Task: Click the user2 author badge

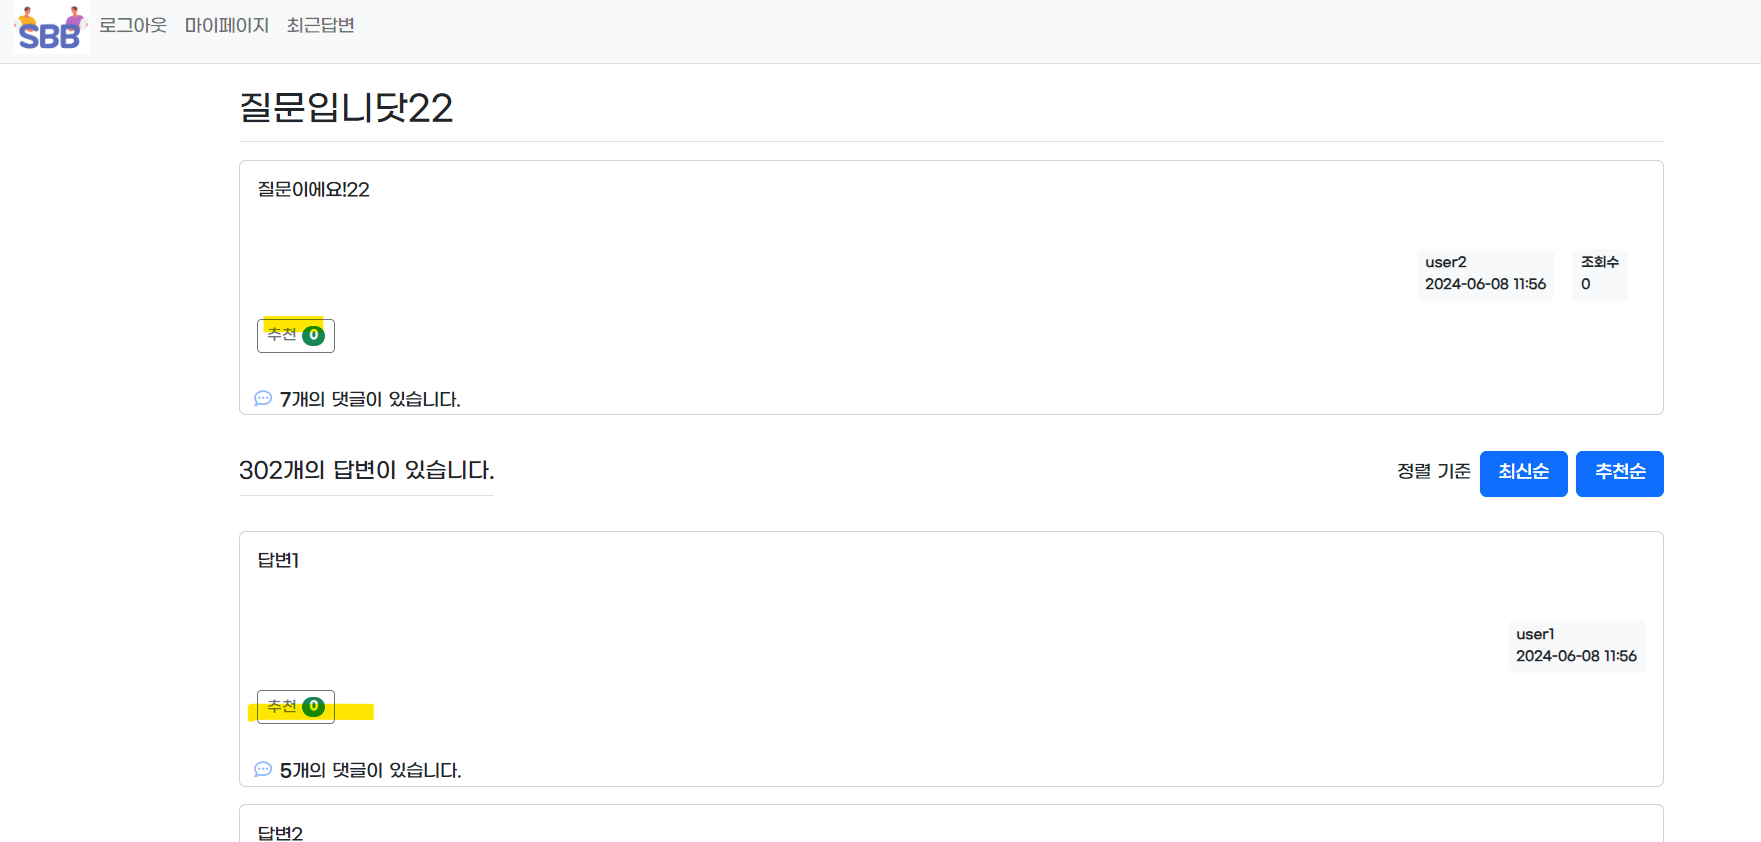Action: click(x=1485, y=274)
